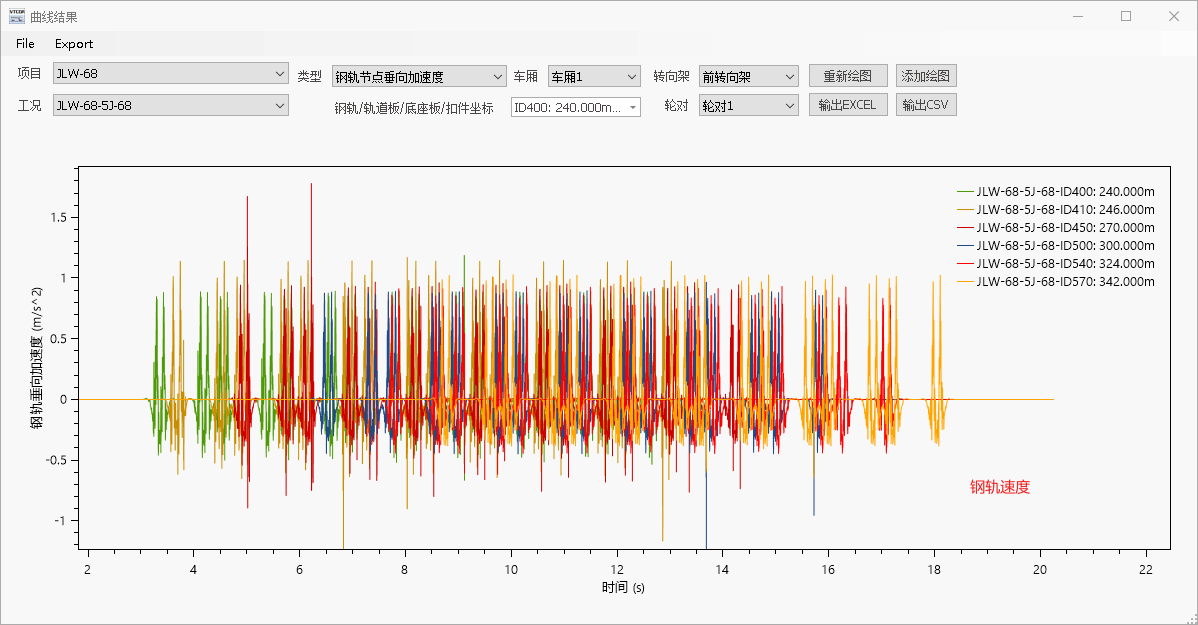This screenshot has width=1198, height=625.
Task: Open the File menu
Action: [25, 44]
